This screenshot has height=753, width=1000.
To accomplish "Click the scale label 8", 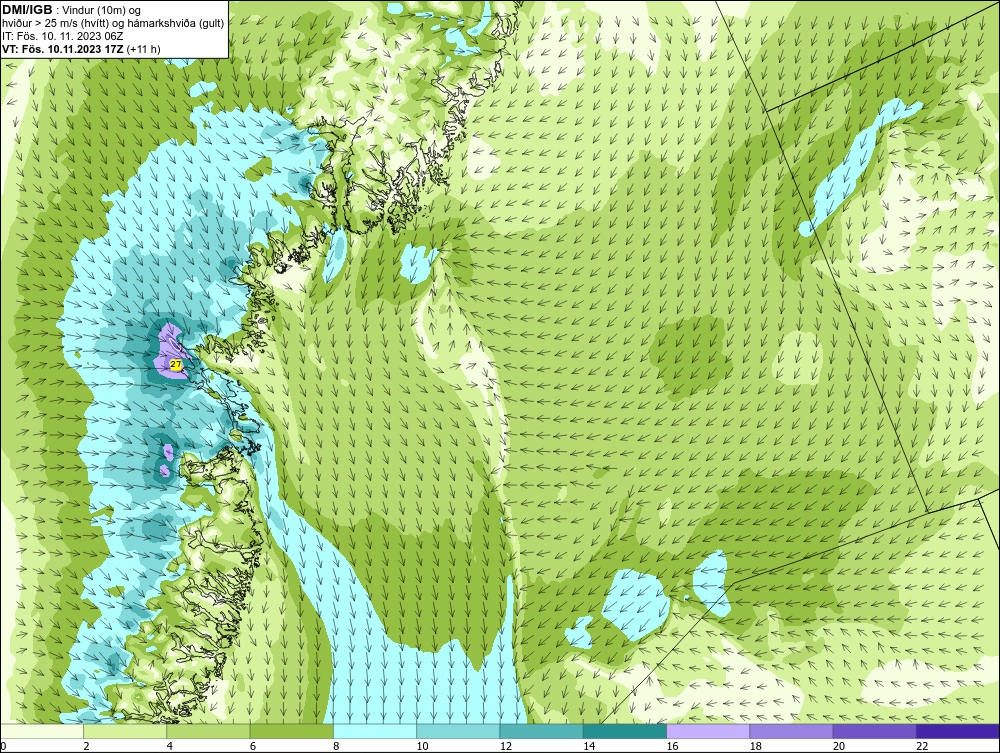I will tap(336, 746).
